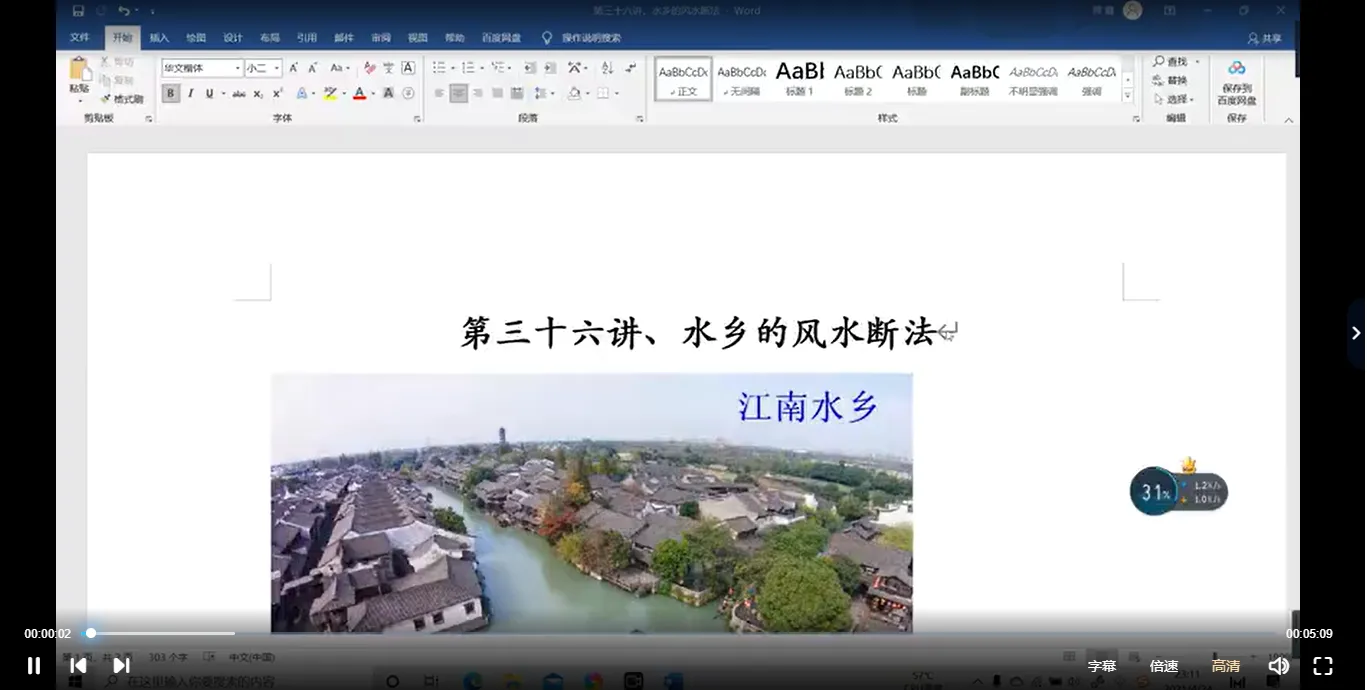Select the 副标题 style
The width and height of the screenshot is (1367, 690).
click(x=975, y=79)
